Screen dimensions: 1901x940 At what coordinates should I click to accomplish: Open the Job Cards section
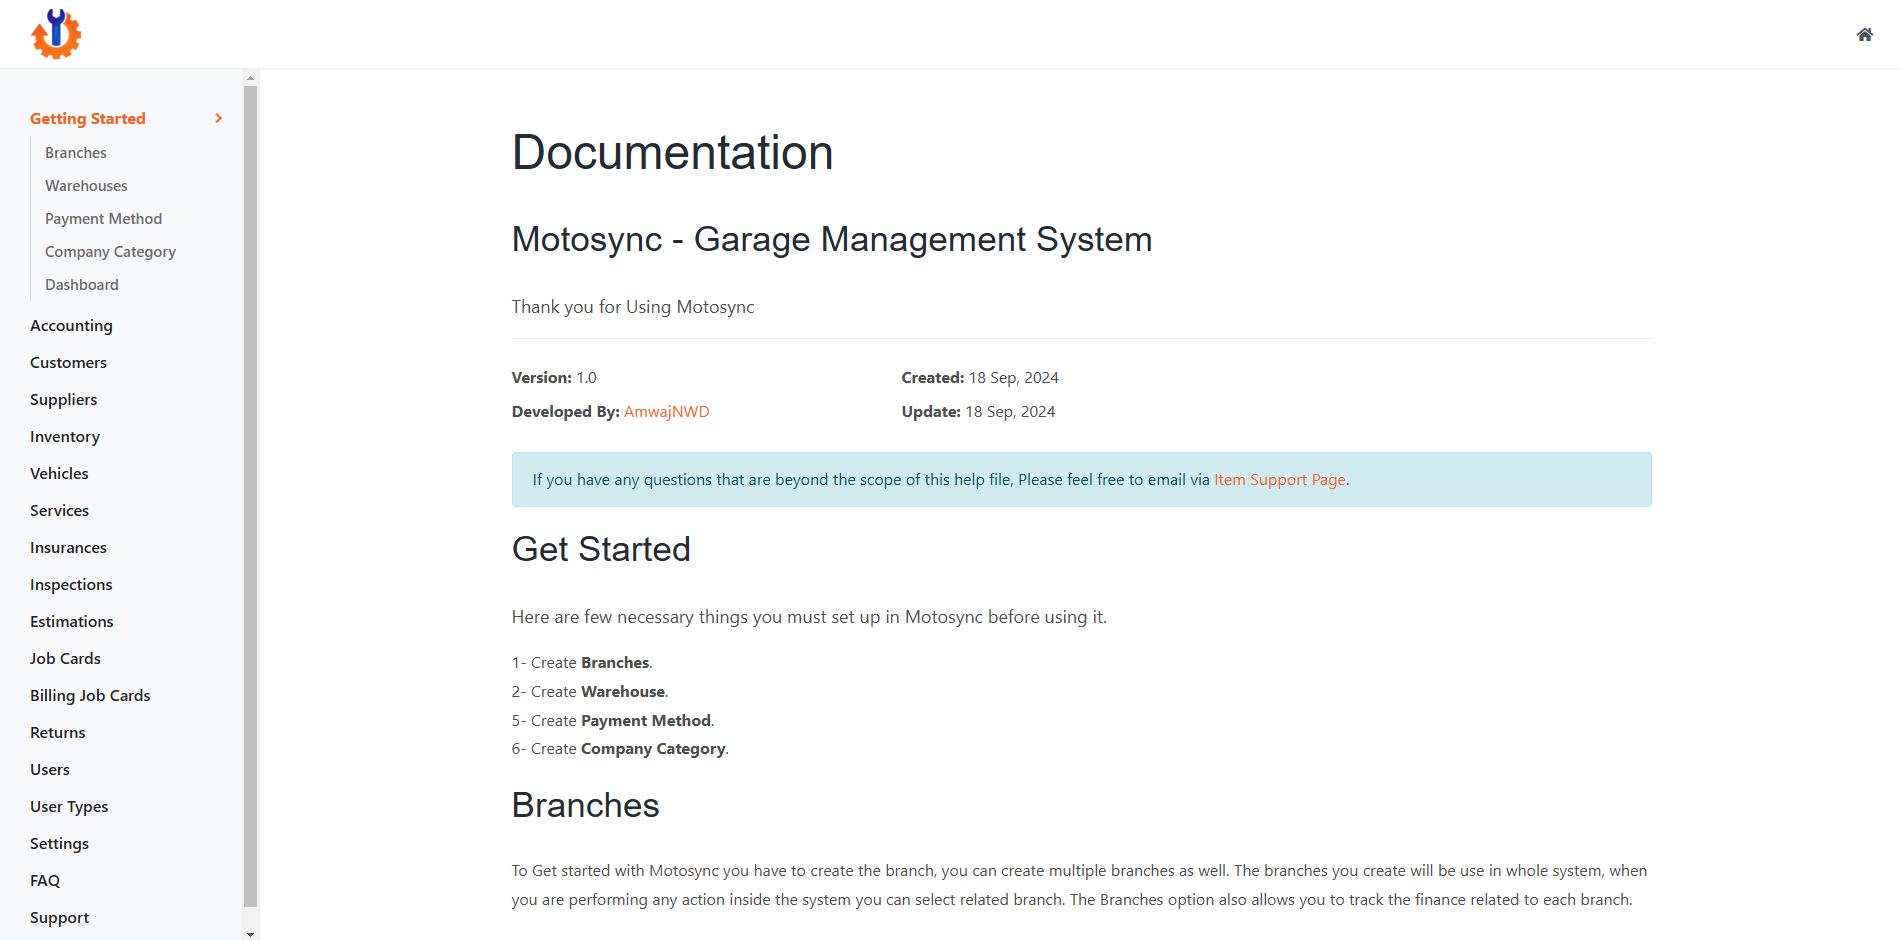click(65, 659)
